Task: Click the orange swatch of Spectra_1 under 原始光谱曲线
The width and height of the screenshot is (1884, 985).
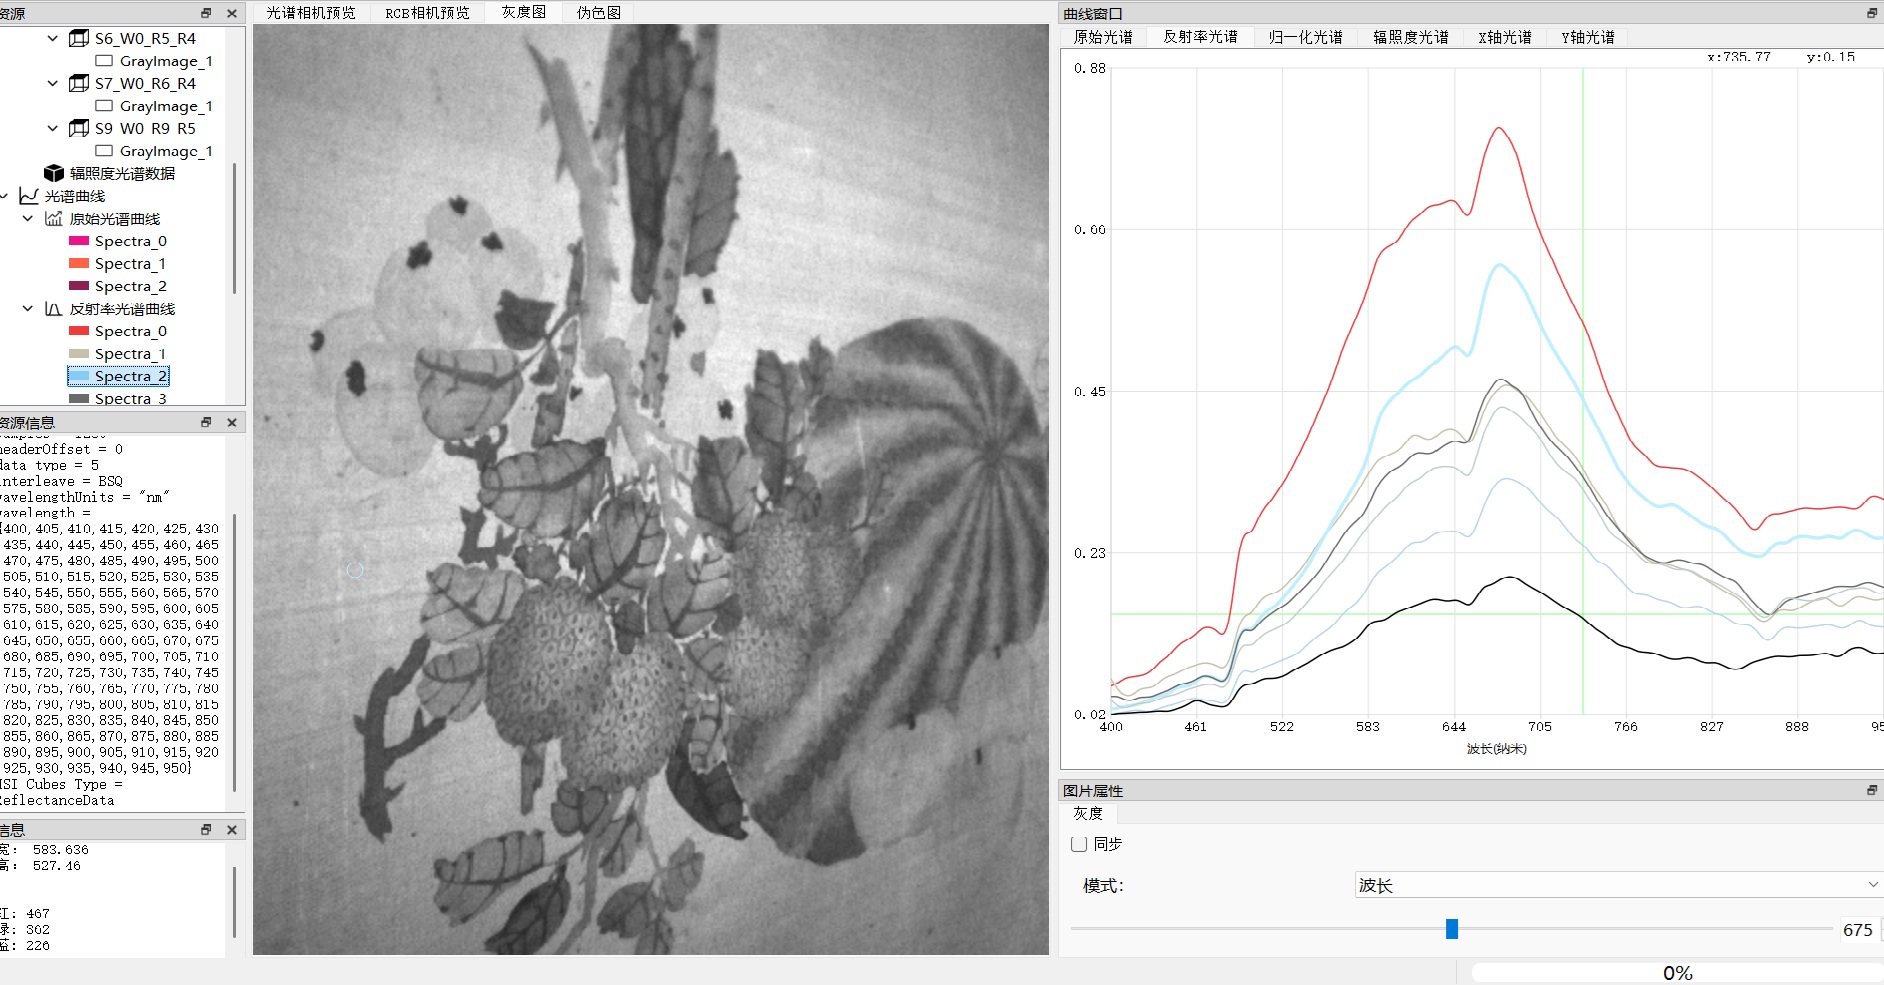Action: [79, 263]
